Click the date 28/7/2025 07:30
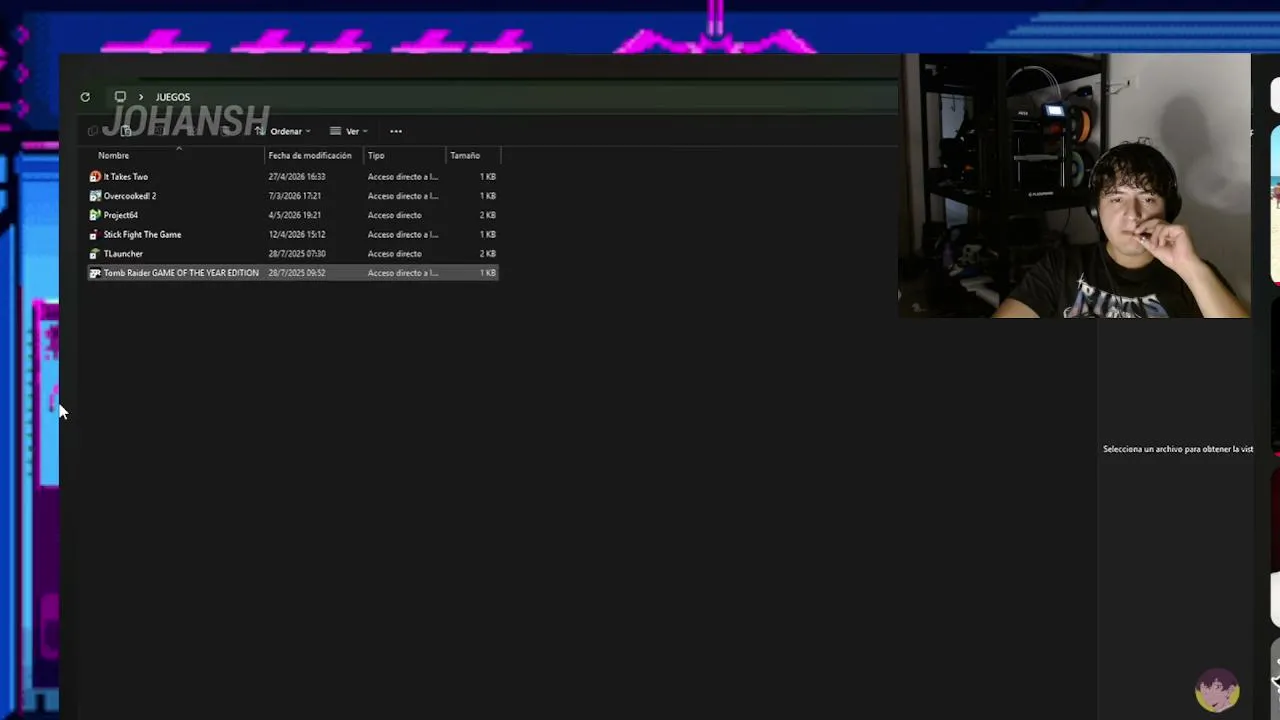Image resolution: width=1280 pixels, height=720 pixels. [297, 254]
